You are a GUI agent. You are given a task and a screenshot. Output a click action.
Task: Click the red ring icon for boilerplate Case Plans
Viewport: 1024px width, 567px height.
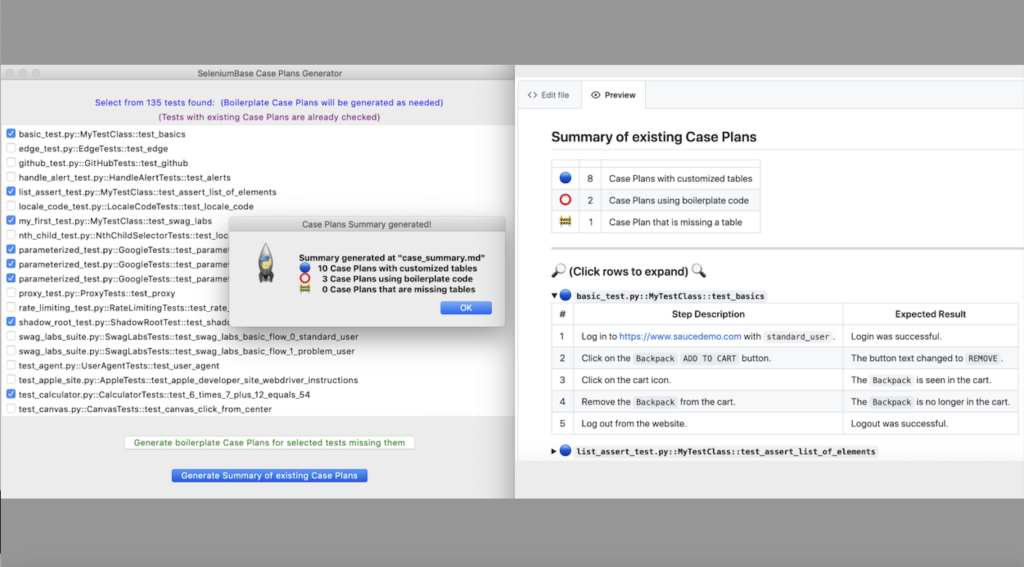(565, 200)
